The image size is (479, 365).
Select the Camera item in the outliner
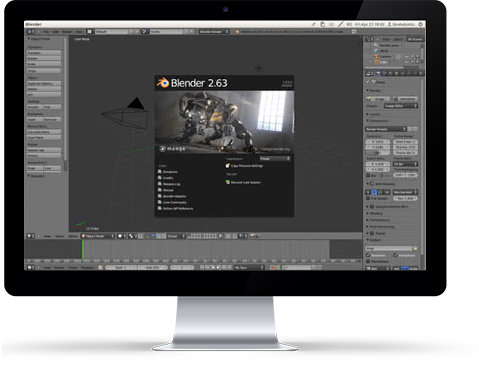point(385,56)
